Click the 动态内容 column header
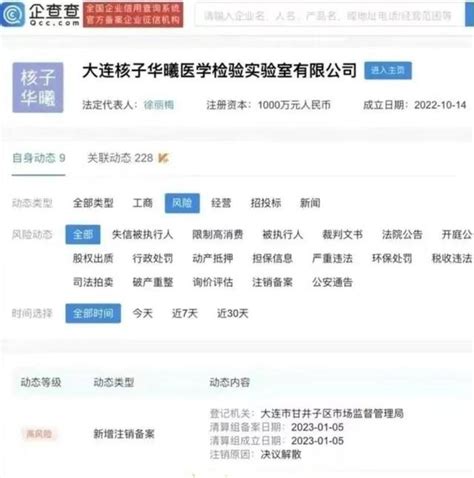 (x=230, y=382)
